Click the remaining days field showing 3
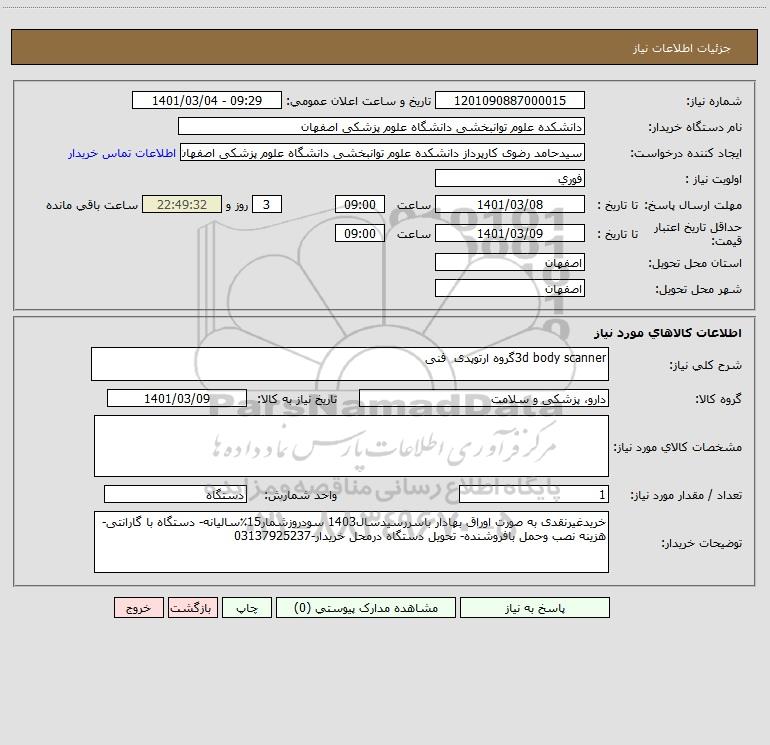Image resolution: width=770 pixels, height=745 pixels. (267, 204)
